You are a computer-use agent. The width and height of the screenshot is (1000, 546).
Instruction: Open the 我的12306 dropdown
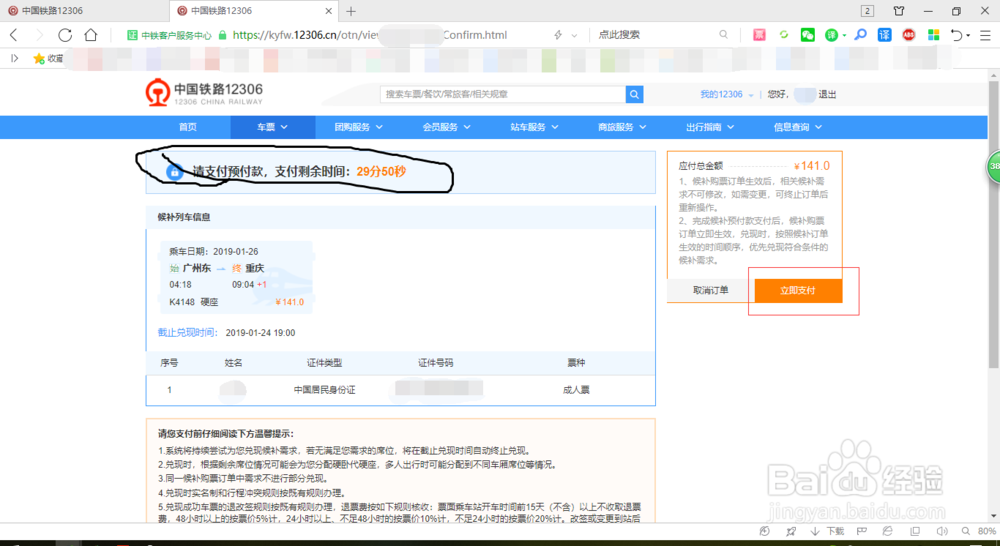click(726, 94)
